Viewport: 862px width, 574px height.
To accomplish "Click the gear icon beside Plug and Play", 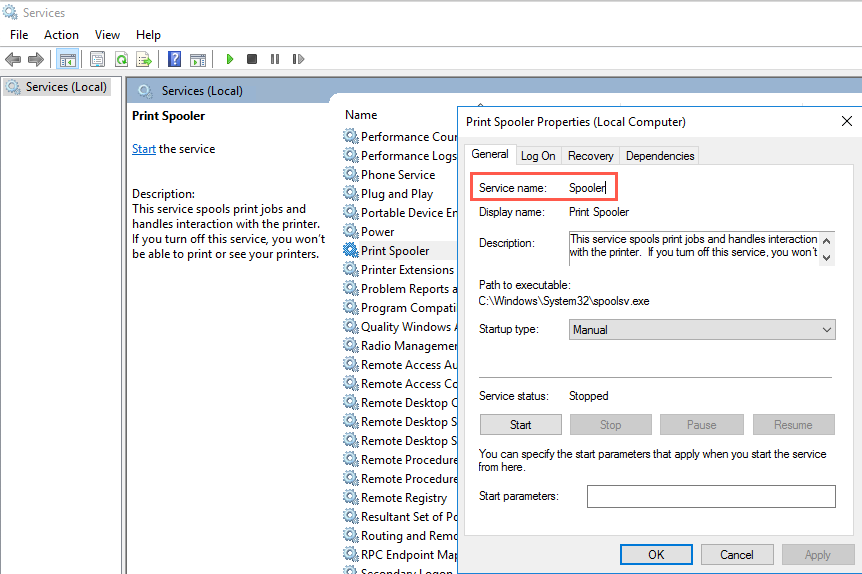I will coord(351,194).
